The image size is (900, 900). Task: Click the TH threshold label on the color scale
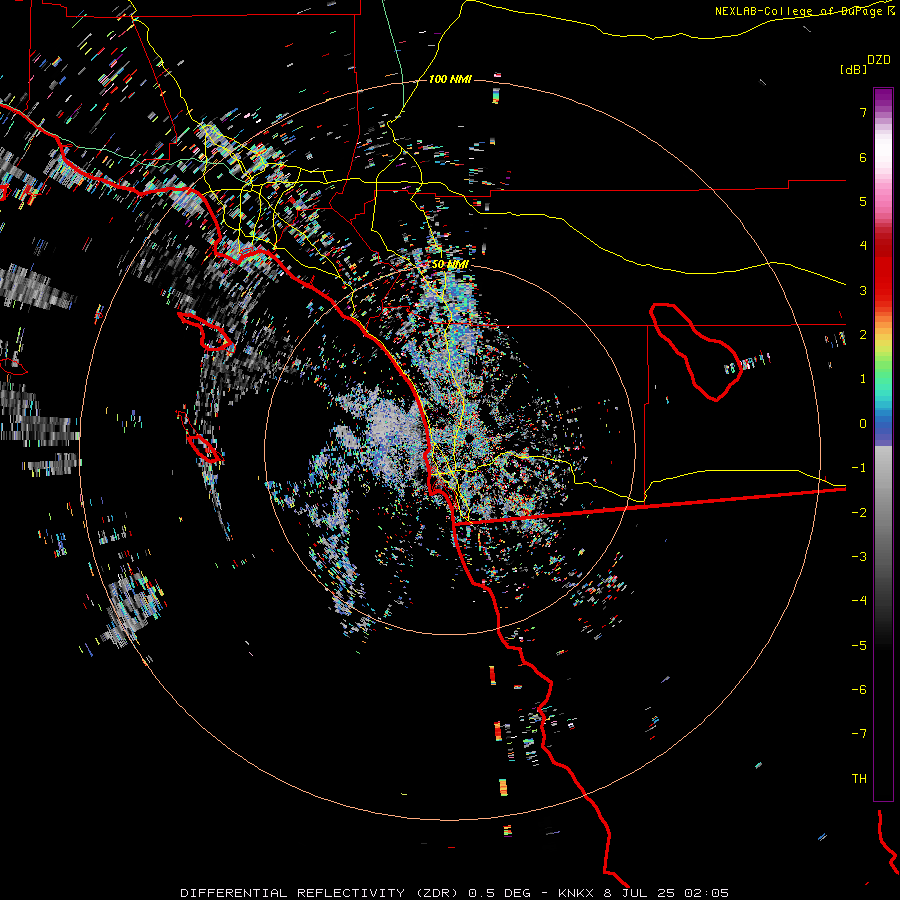click(x=859, y=779)
